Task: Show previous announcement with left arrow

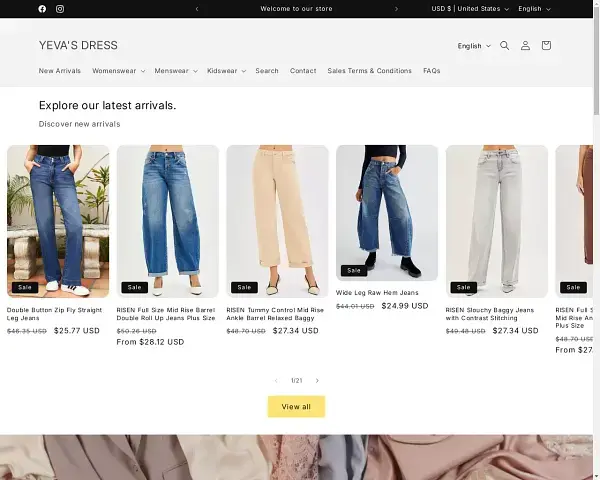Action: coord(197,9)
